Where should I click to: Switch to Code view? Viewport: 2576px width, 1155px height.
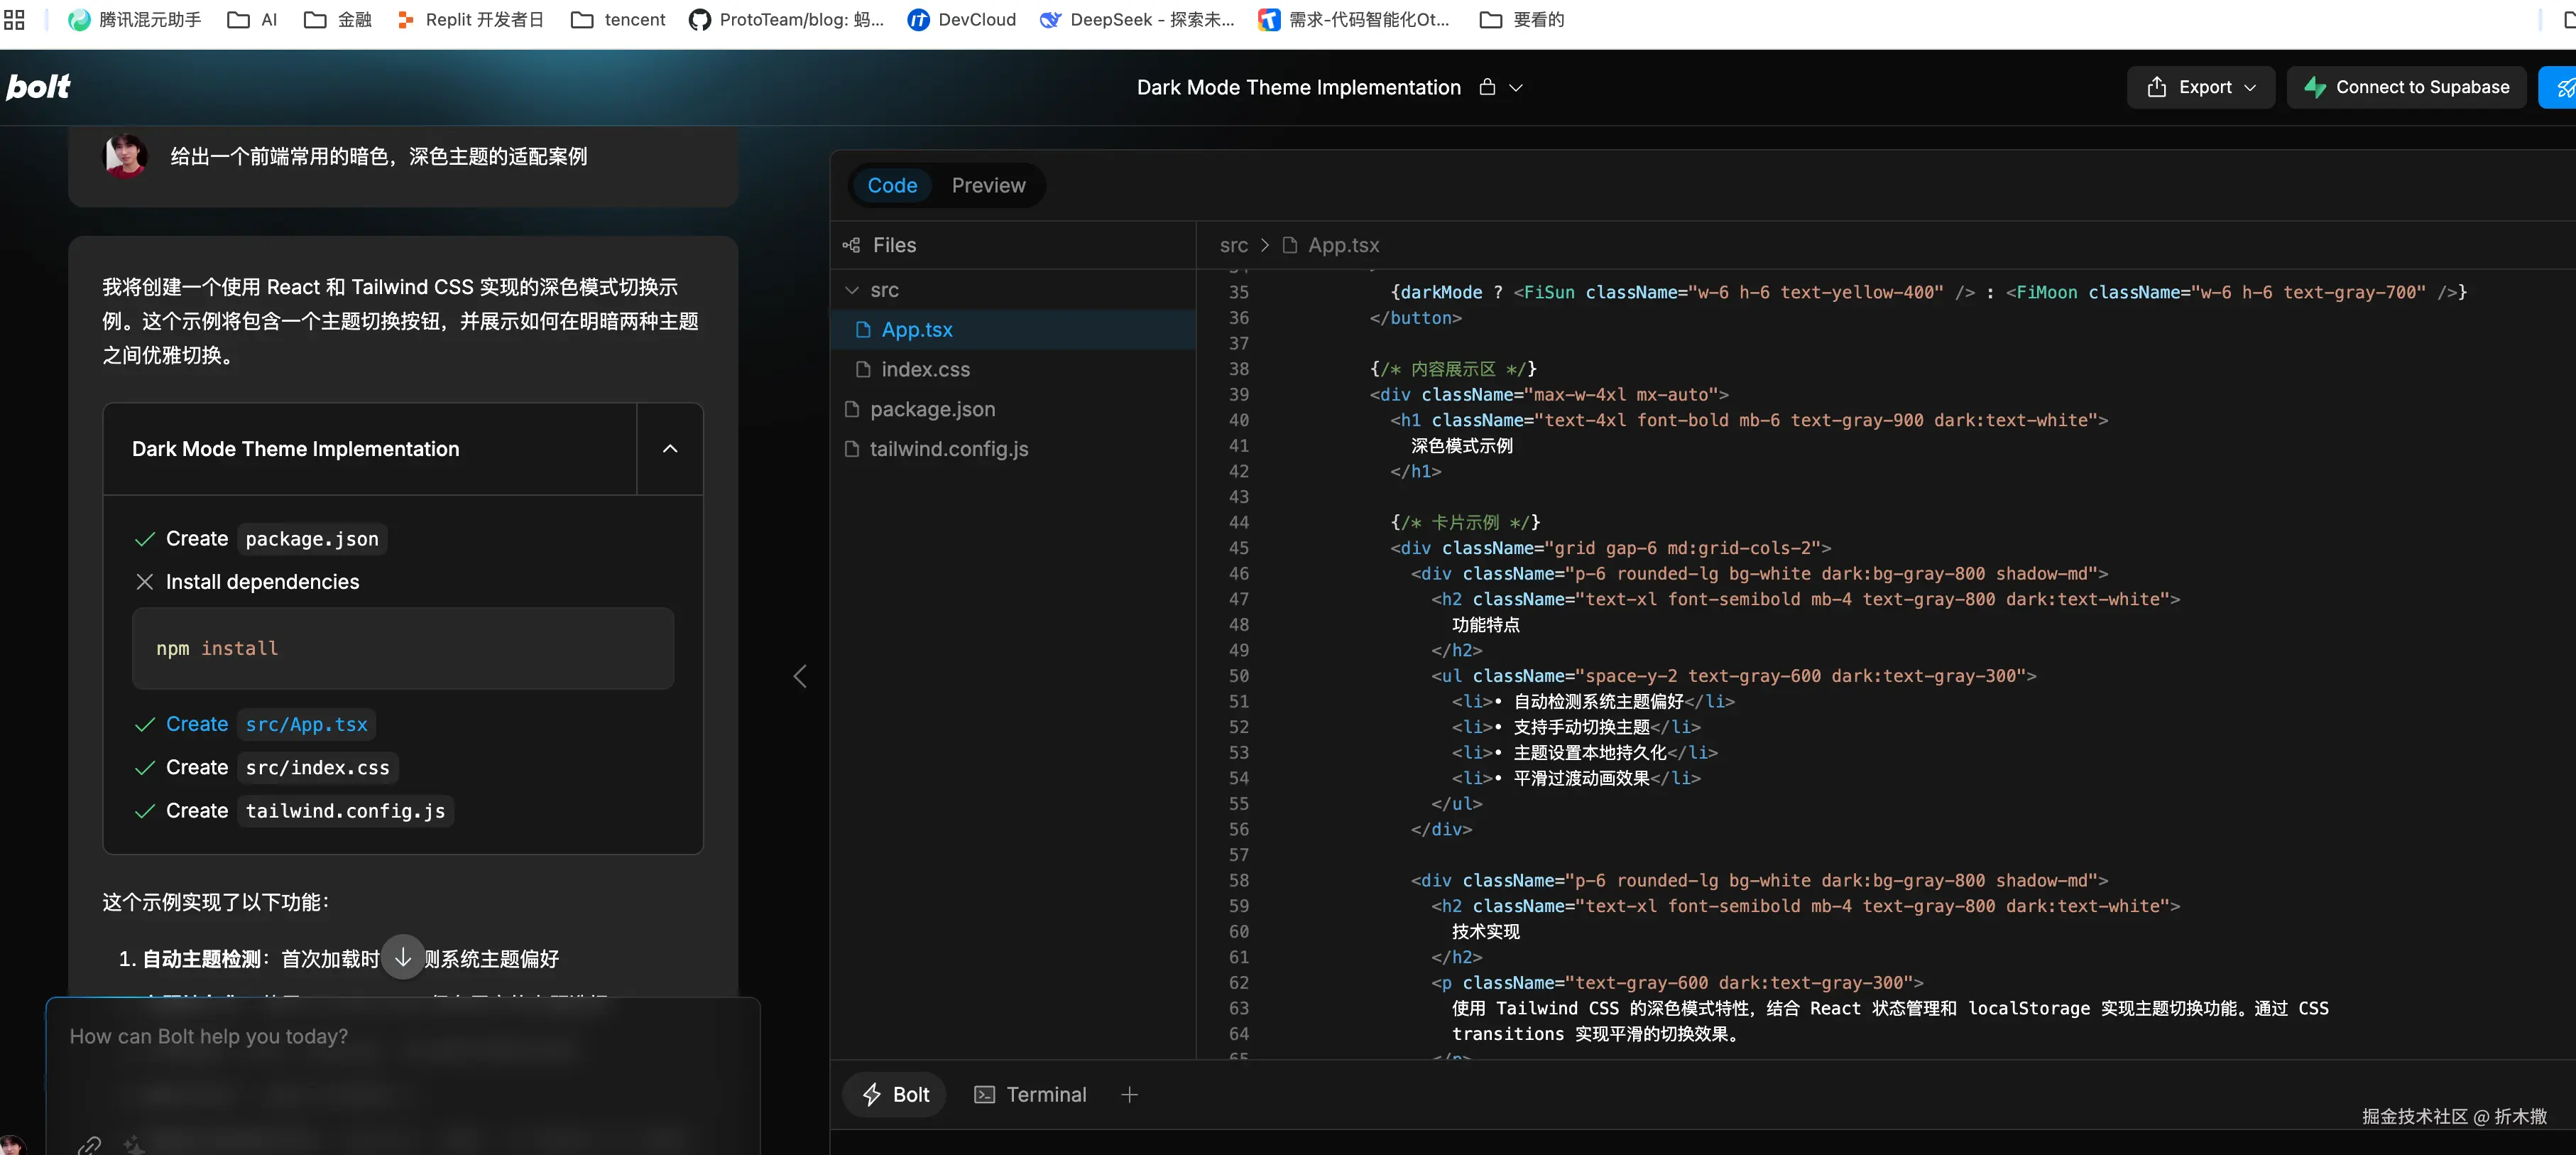892,185
